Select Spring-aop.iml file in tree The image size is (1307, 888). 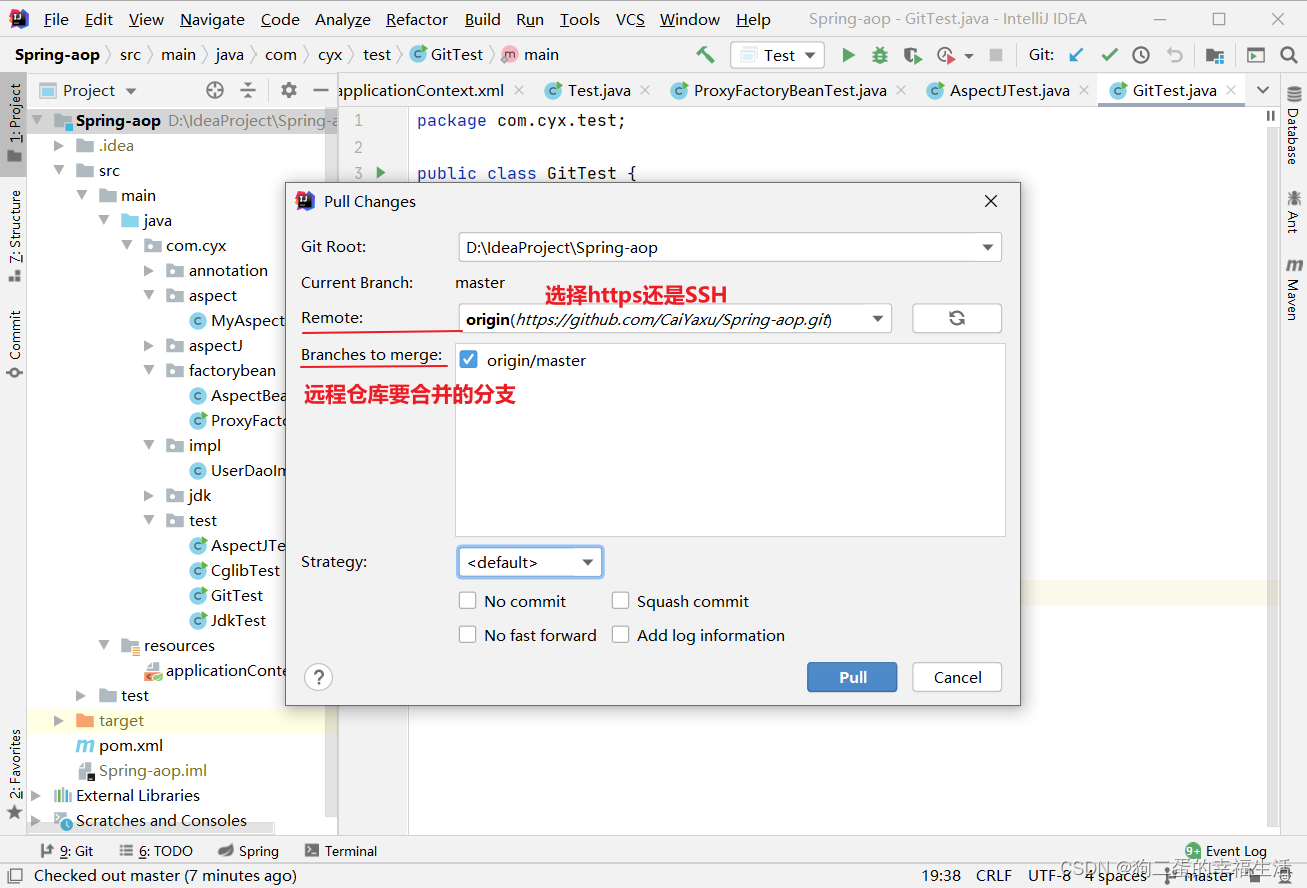153,770
